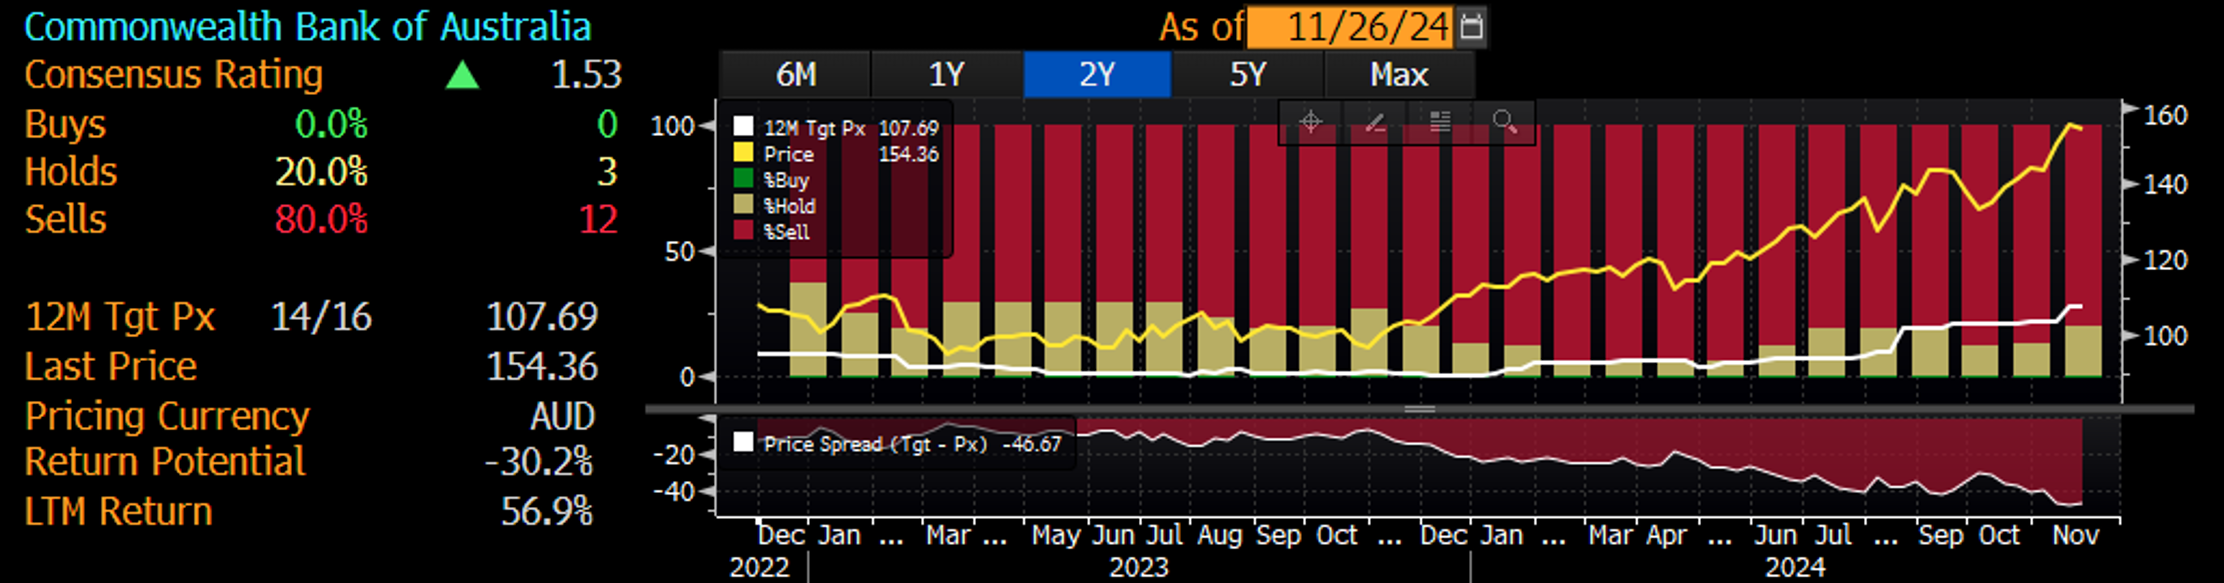Click the 56.9% LTM return value
This screenshot has height=583, width=2224.
546,511
